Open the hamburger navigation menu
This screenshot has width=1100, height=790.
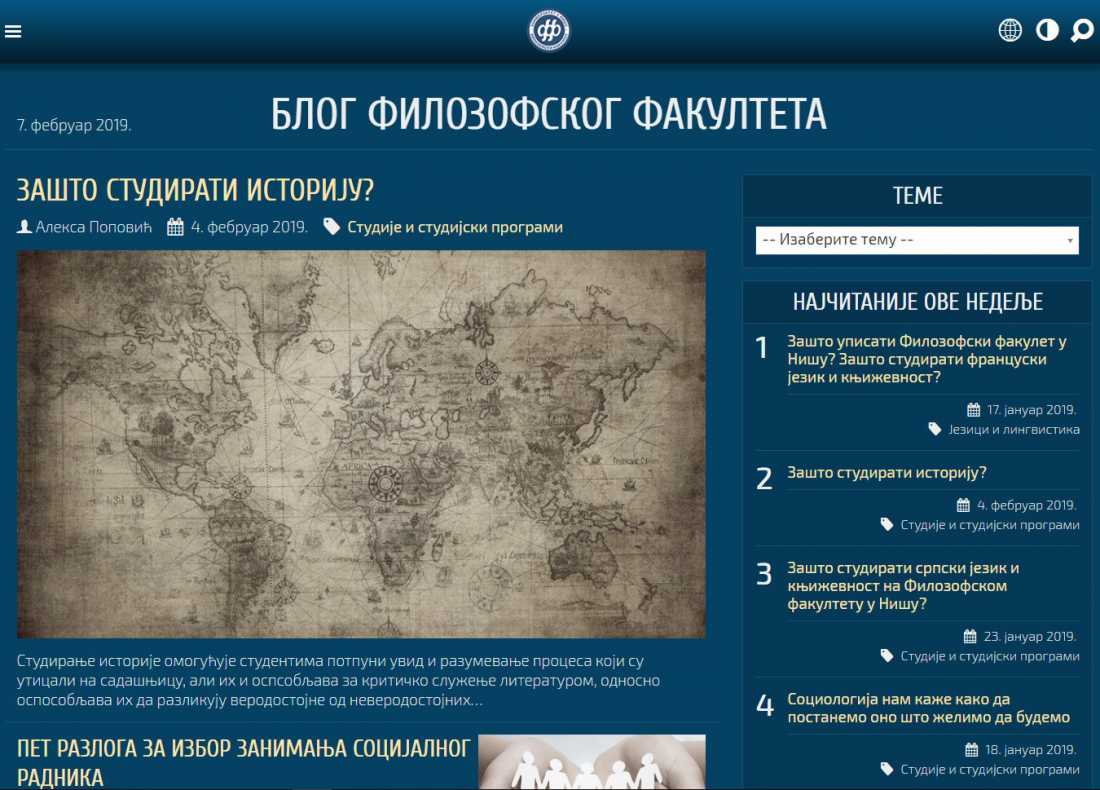13,31
